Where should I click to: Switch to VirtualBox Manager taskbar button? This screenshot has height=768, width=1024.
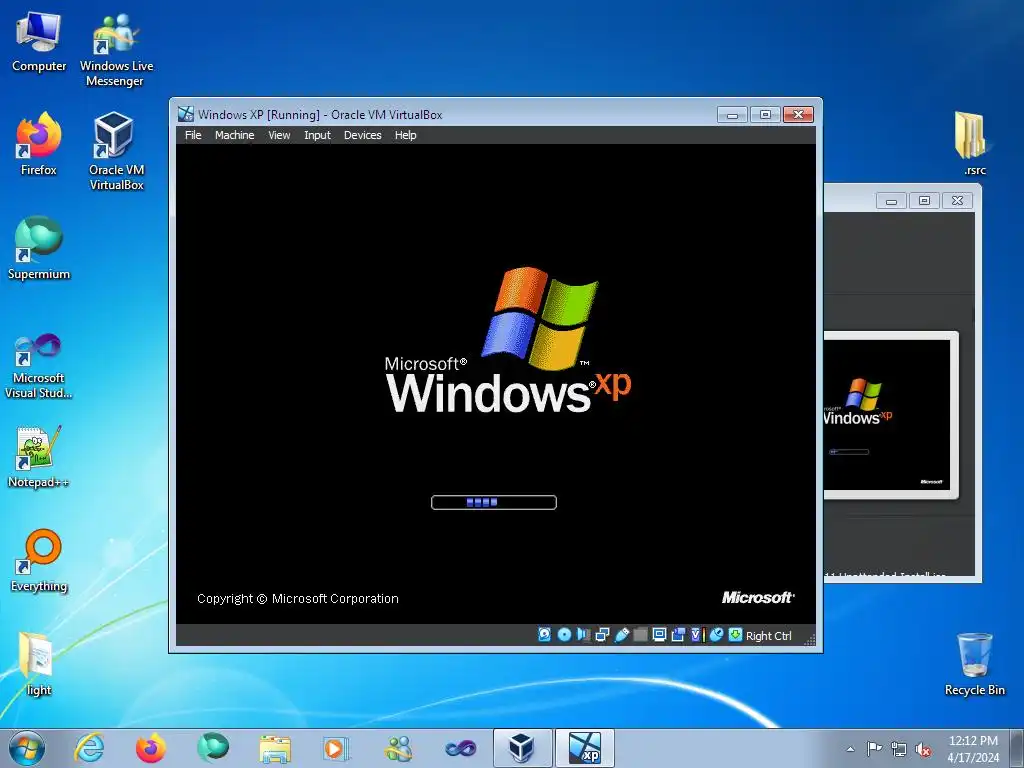[522, 748]
